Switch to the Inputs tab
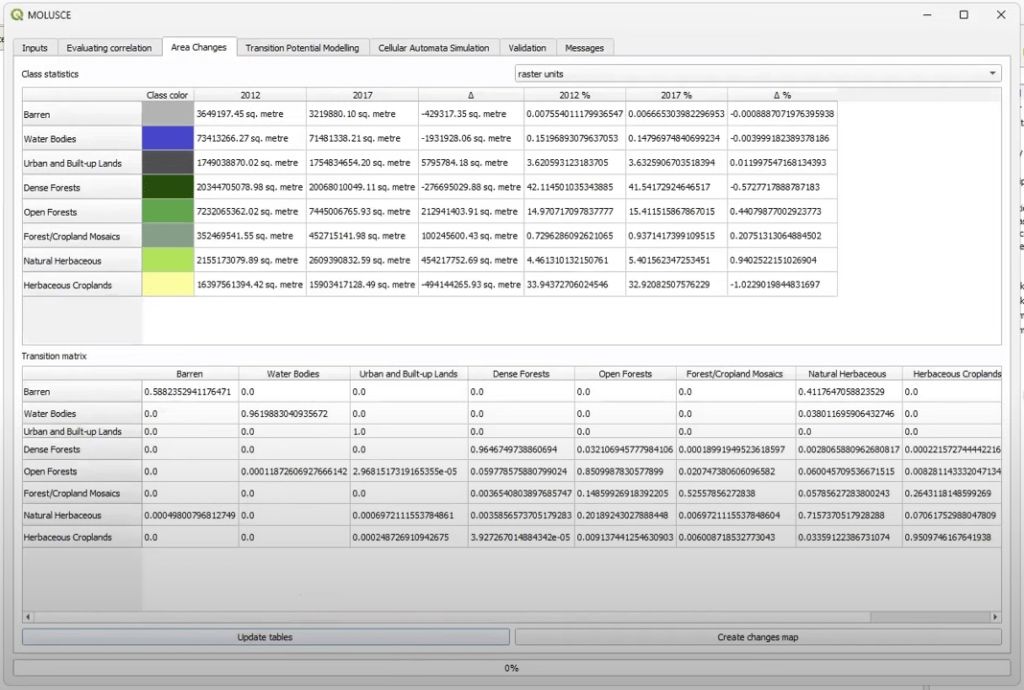Viewport: 1024px width, 690px height. (35, 48)
